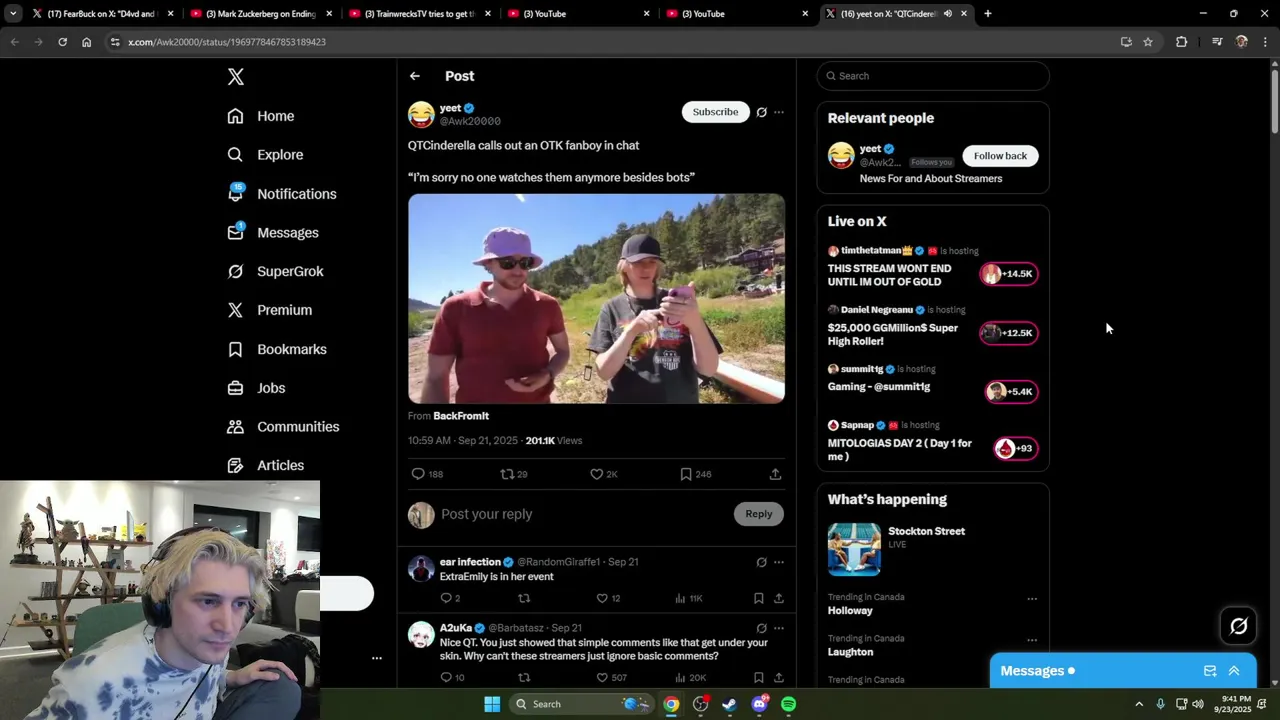The height and width of the screenshot is (720, 1280).
Task: Share ear infection's reply
Action: (x=779, y=598)
